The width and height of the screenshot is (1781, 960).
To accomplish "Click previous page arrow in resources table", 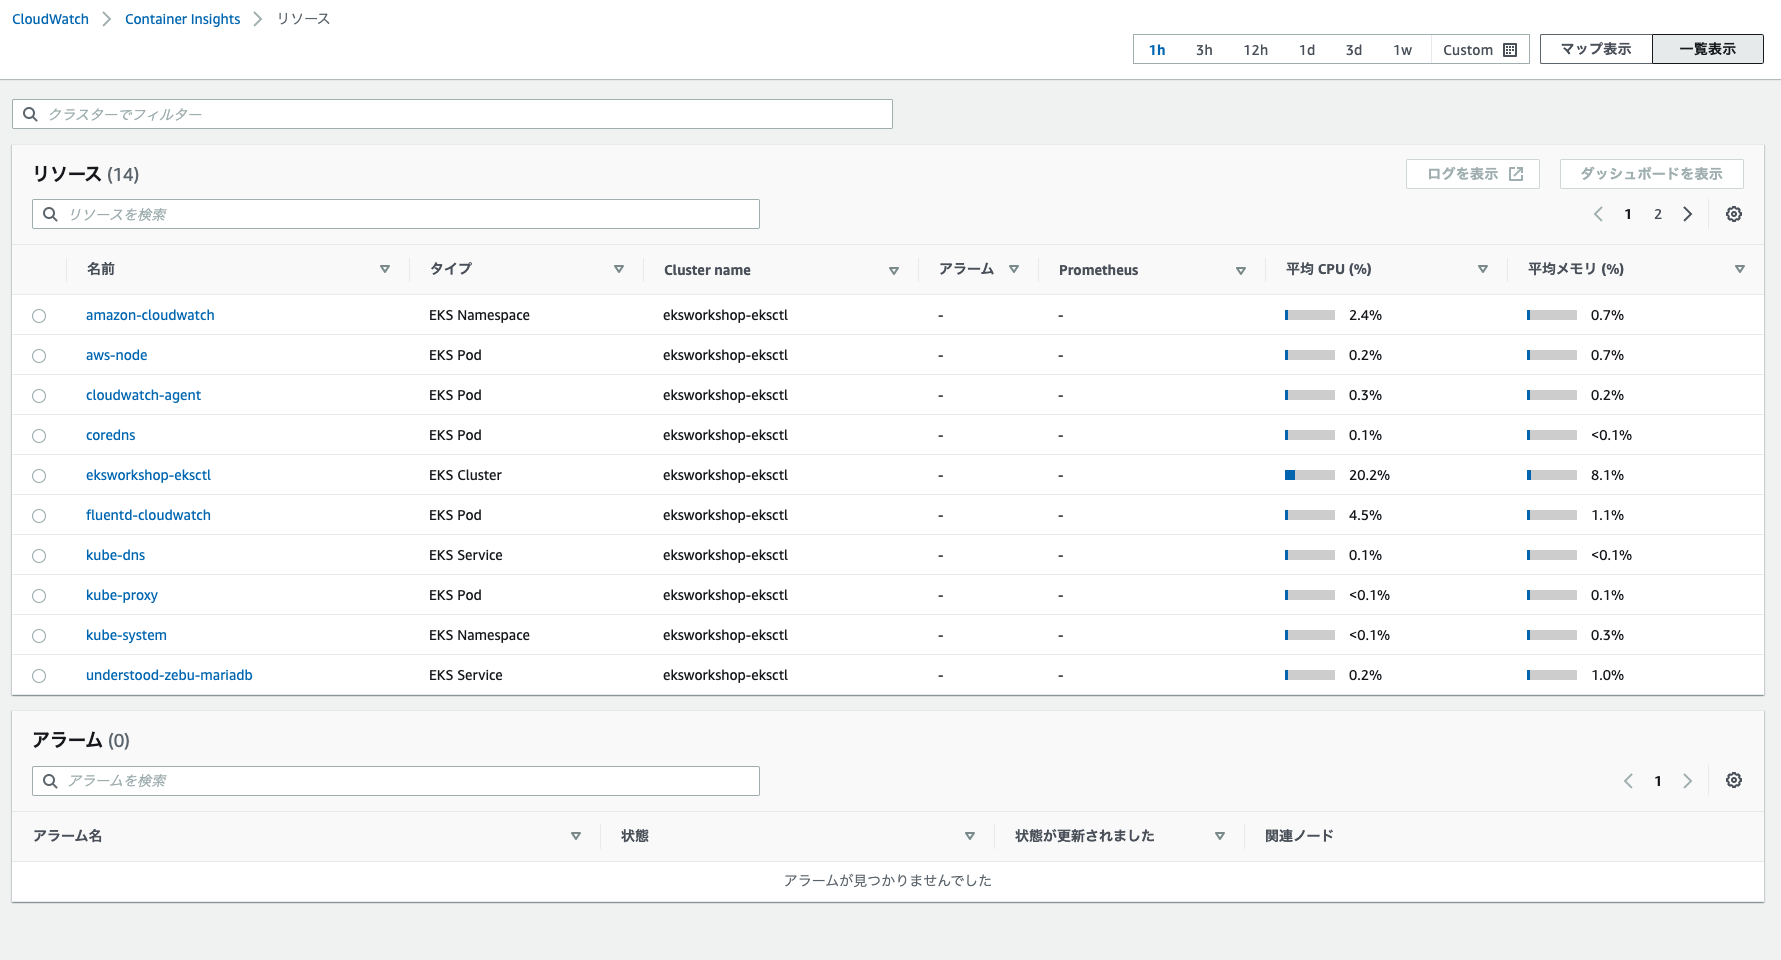I will (x=1598, y=214).
